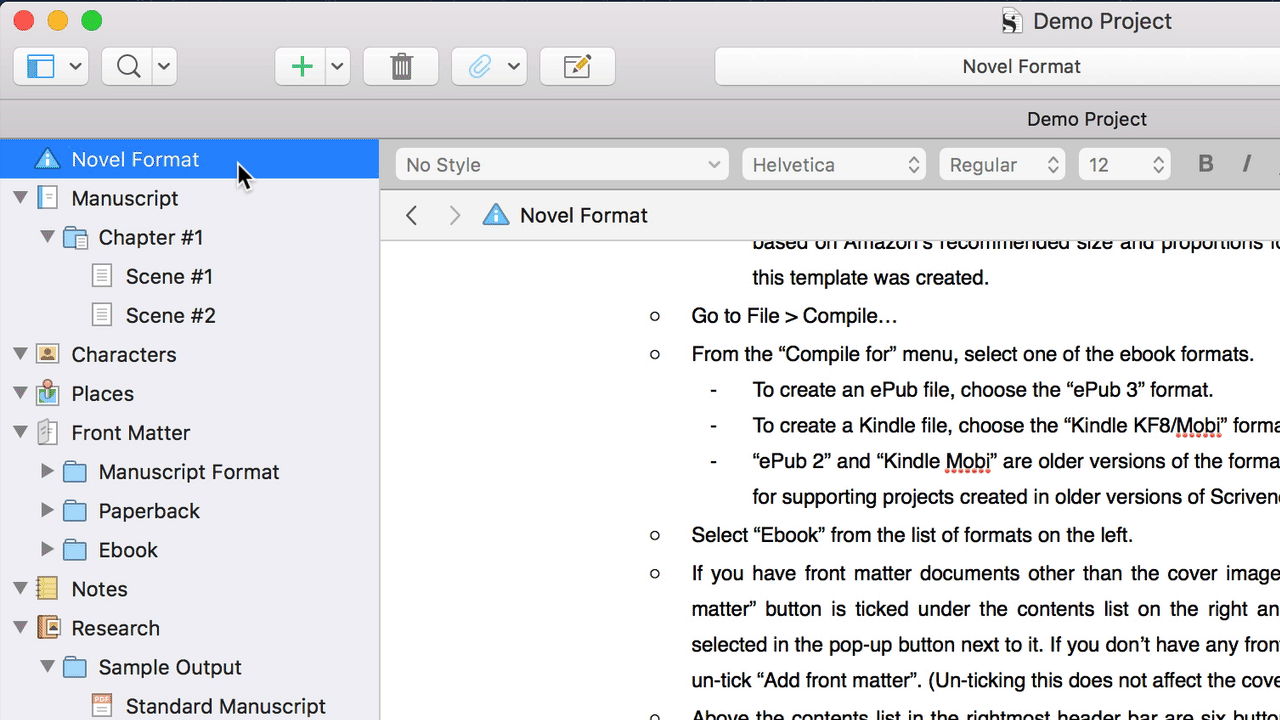This screenshot has height=720, width=1280.
Task: Click the Sample Output folder icon
Action: pos(75,667)
